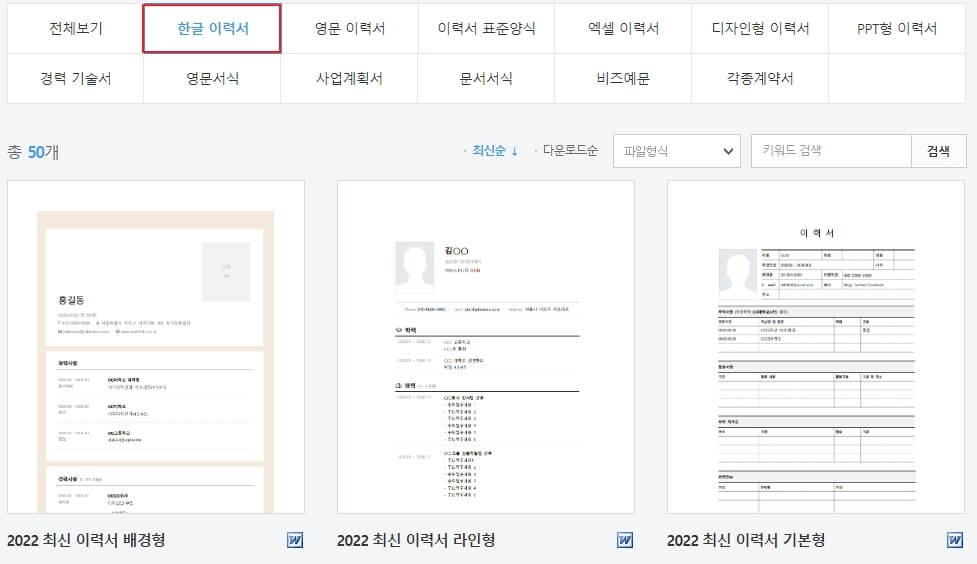
Task: Select the 각종계약서 category
Action: point(760,79)
